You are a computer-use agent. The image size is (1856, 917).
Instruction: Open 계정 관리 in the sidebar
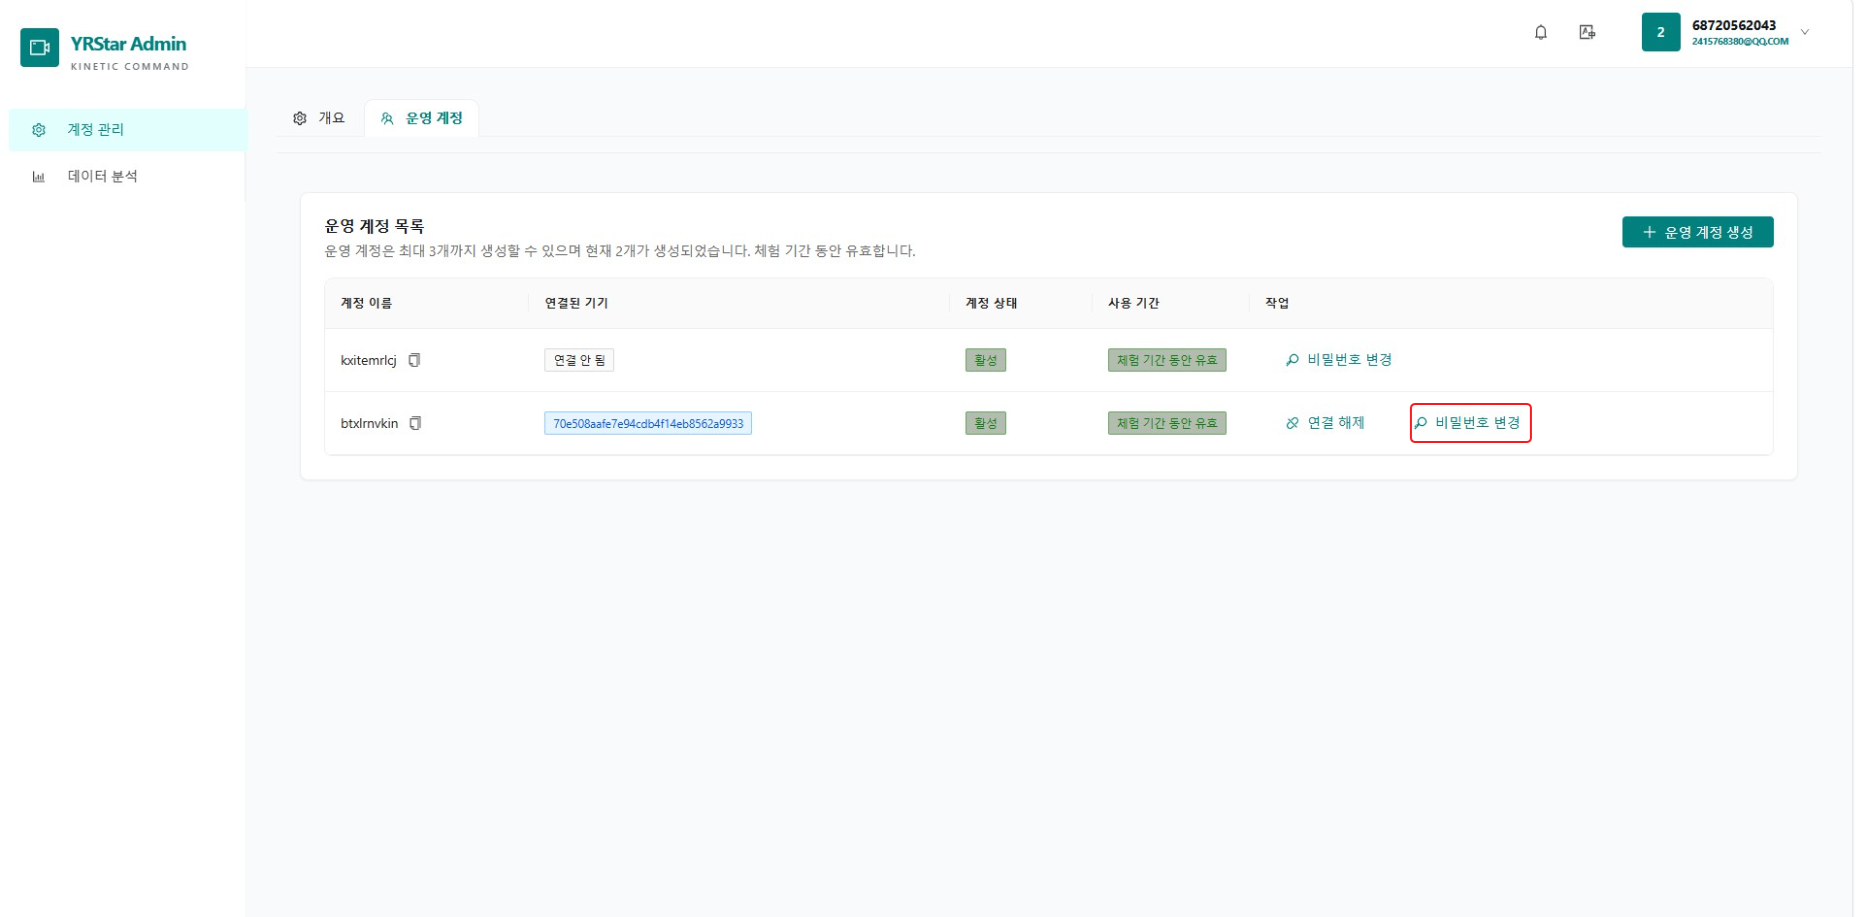[x=127, y=130]
